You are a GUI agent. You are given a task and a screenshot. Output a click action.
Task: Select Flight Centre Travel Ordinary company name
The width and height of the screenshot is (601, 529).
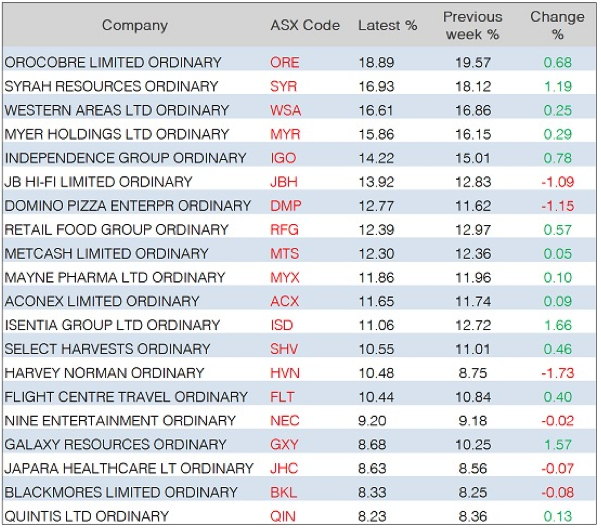pyautogui.click(x=126, y=397)
